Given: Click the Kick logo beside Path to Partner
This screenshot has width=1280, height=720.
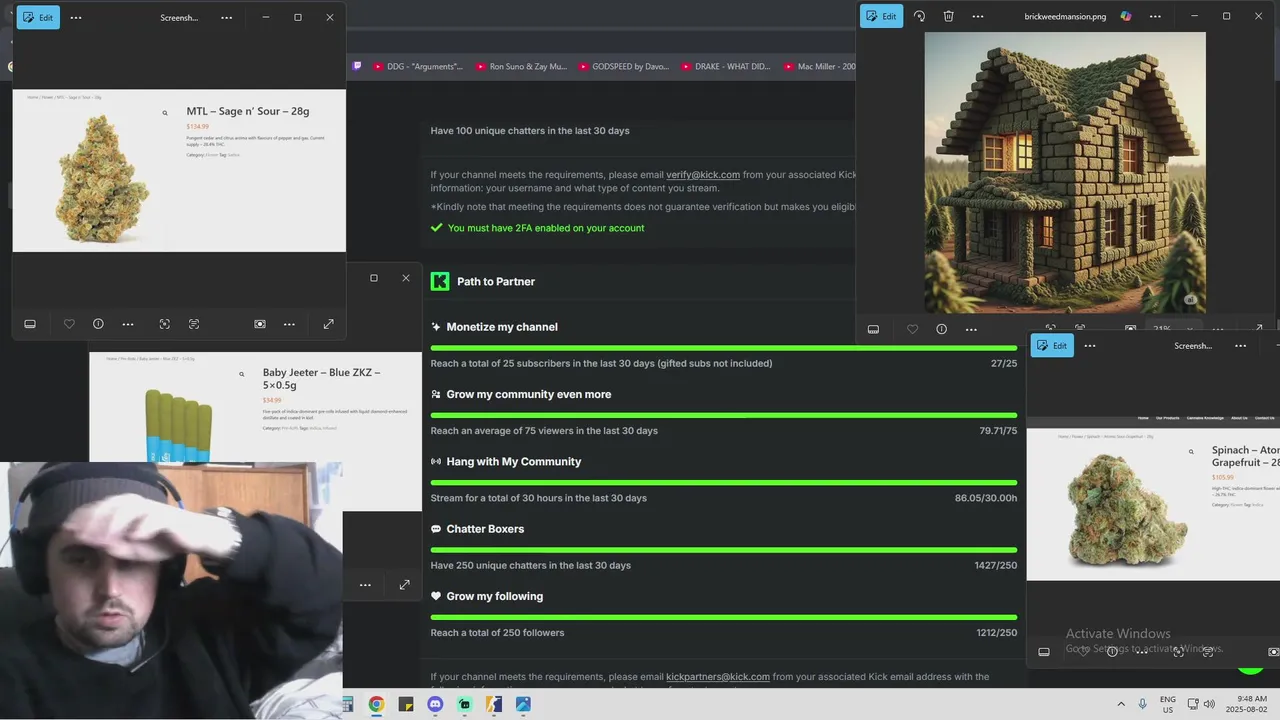Looking at the screenshot, I should [x=440, y=281].
